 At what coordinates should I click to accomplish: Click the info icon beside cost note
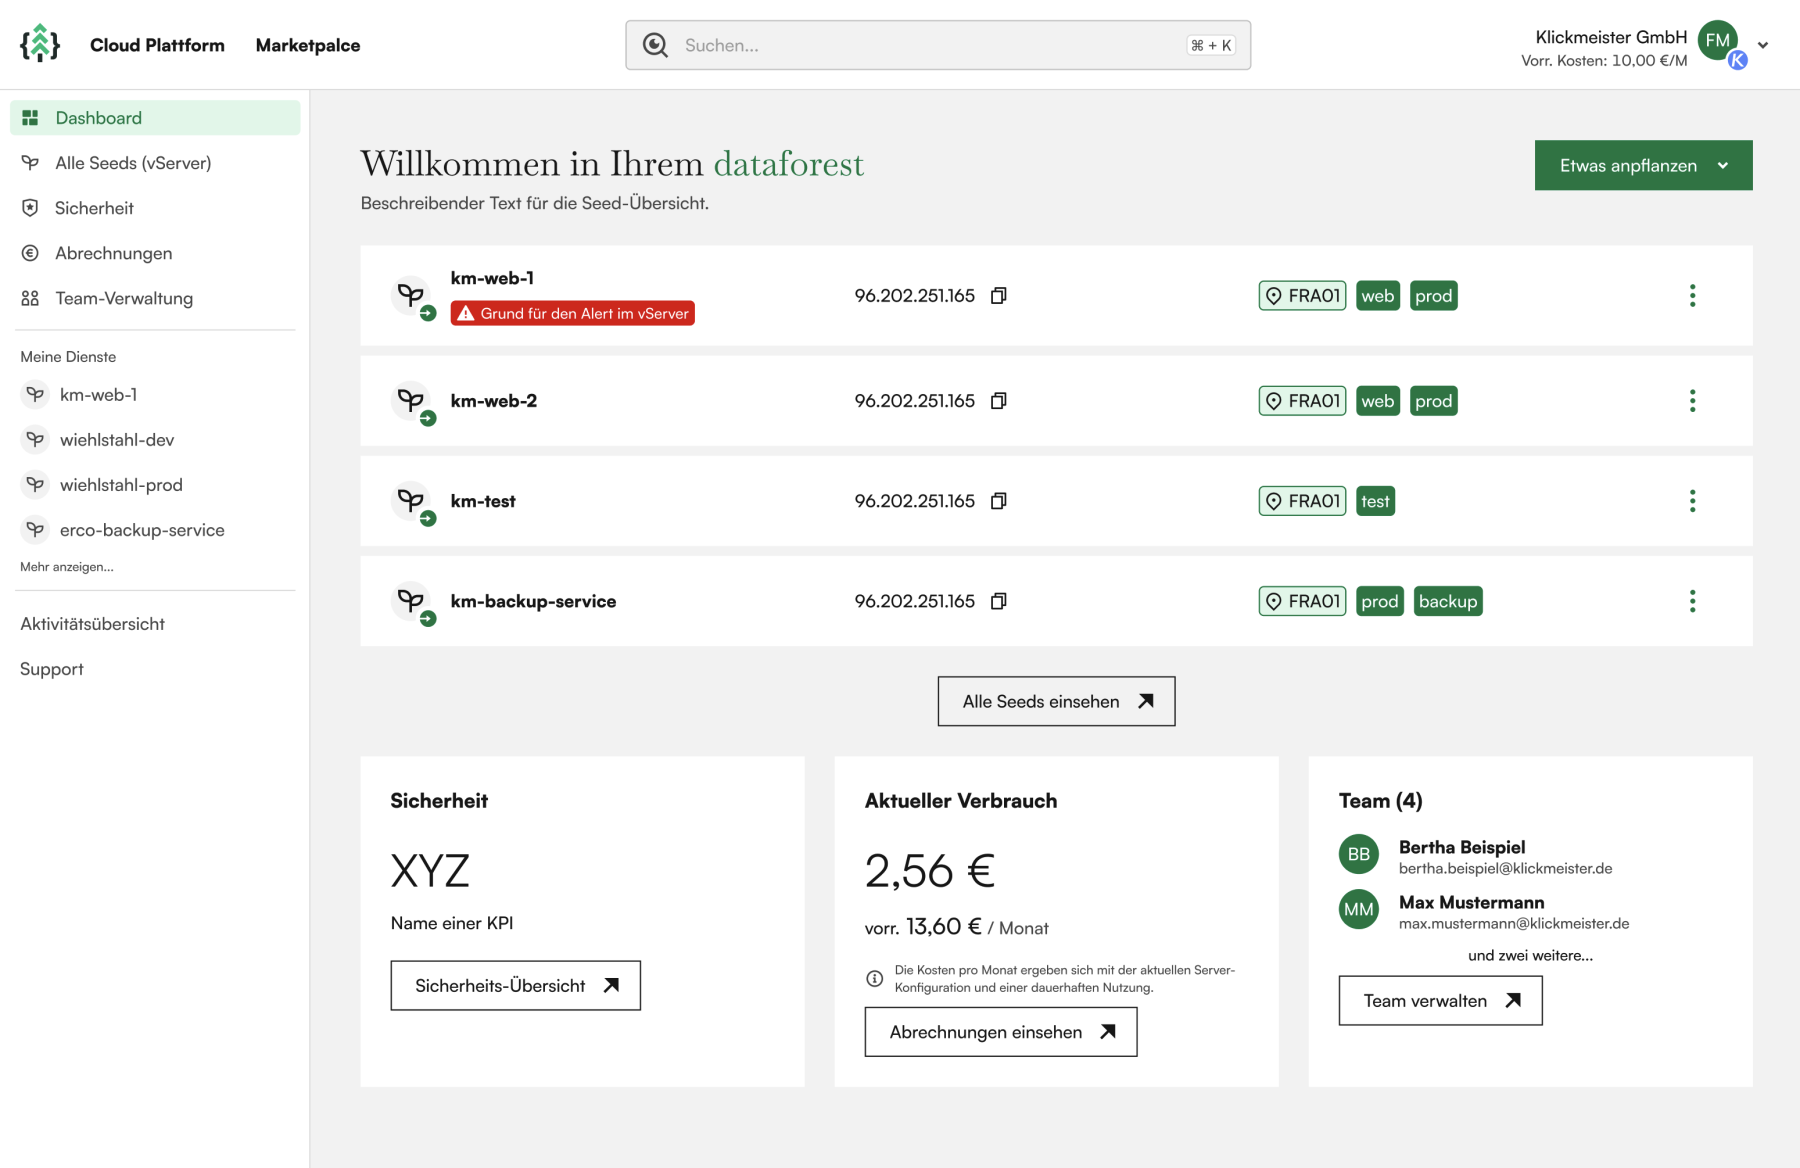click(x=874, y=978)
